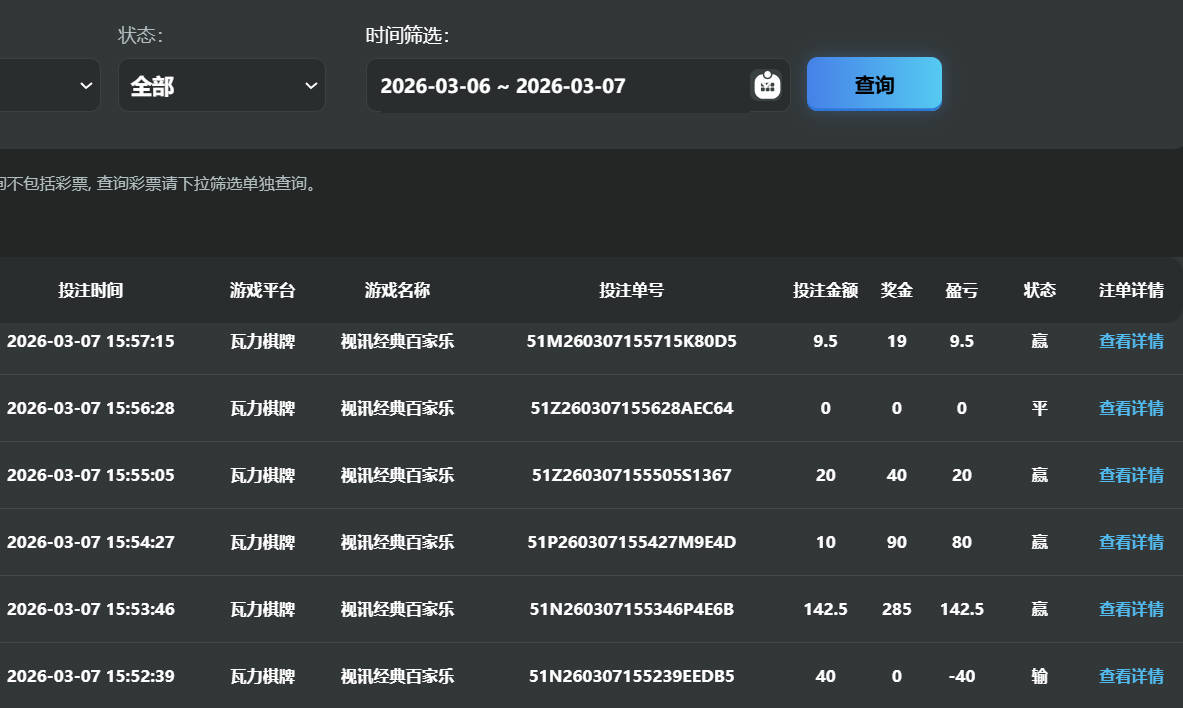Expand the partially visible left dropdown
This screenshot has height=708, width=1183.
click(x=50, y=86)
